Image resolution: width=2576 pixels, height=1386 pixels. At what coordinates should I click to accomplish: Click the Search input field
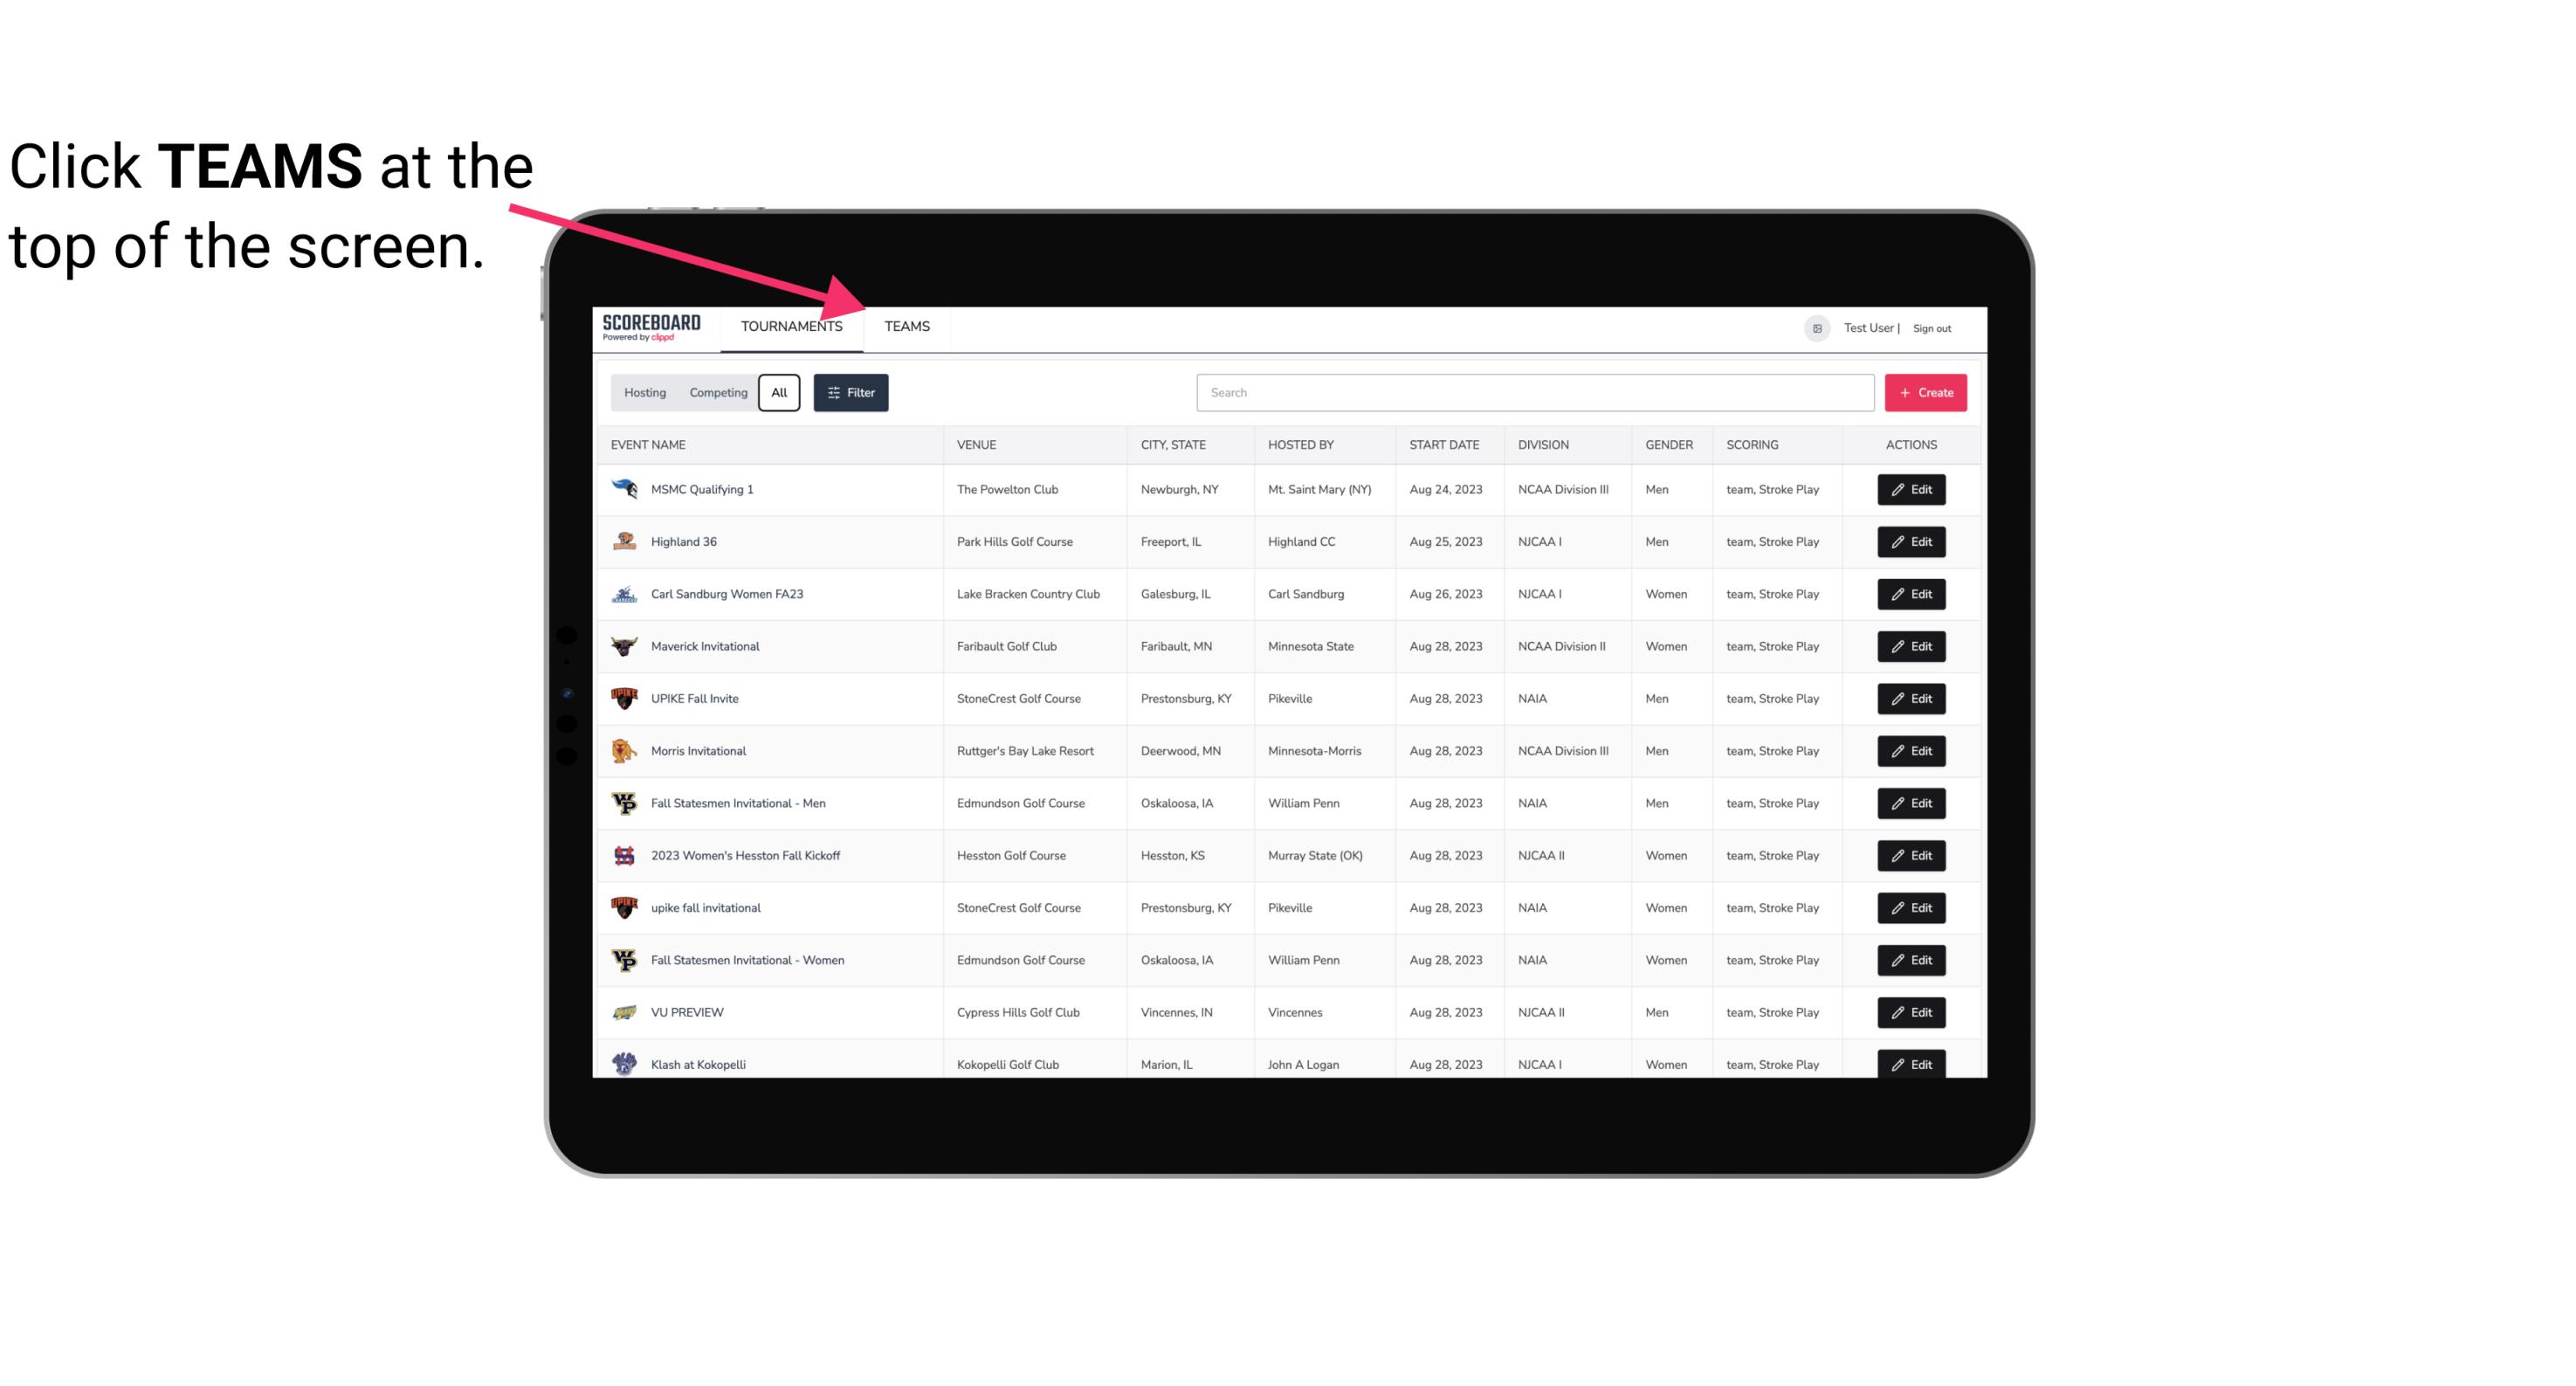tap(1532, 393)
